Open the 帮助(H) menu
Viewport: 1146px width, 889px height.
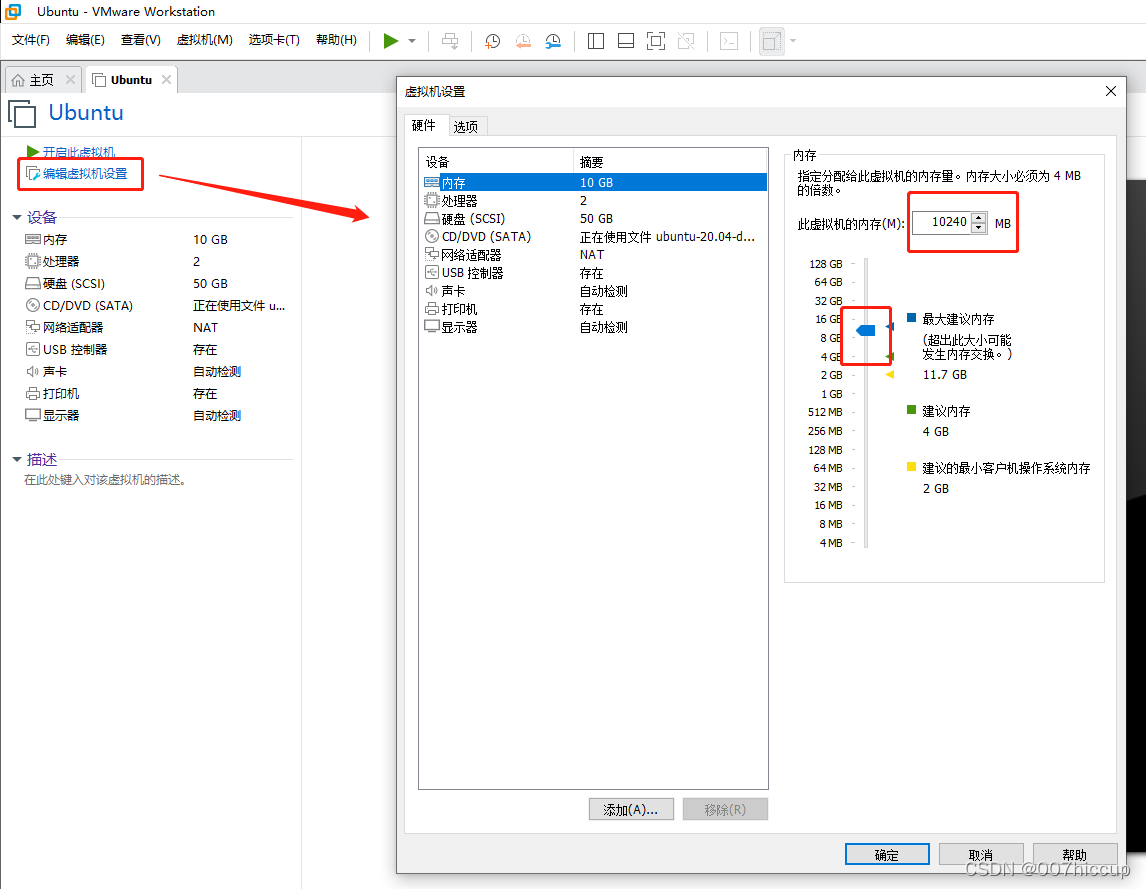pyautogui.click(x=336, y=39)
